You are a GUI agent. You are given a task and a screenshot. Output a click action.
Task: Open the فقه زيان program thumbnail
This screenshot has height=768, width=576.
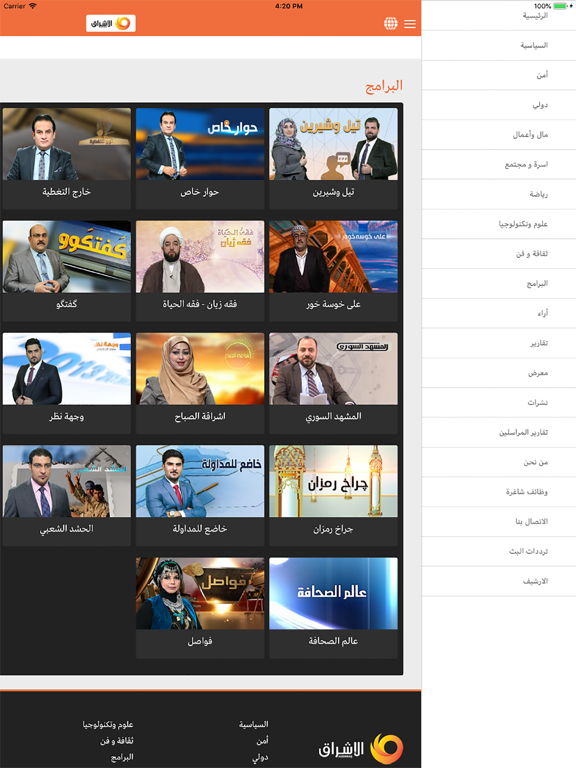200,256
